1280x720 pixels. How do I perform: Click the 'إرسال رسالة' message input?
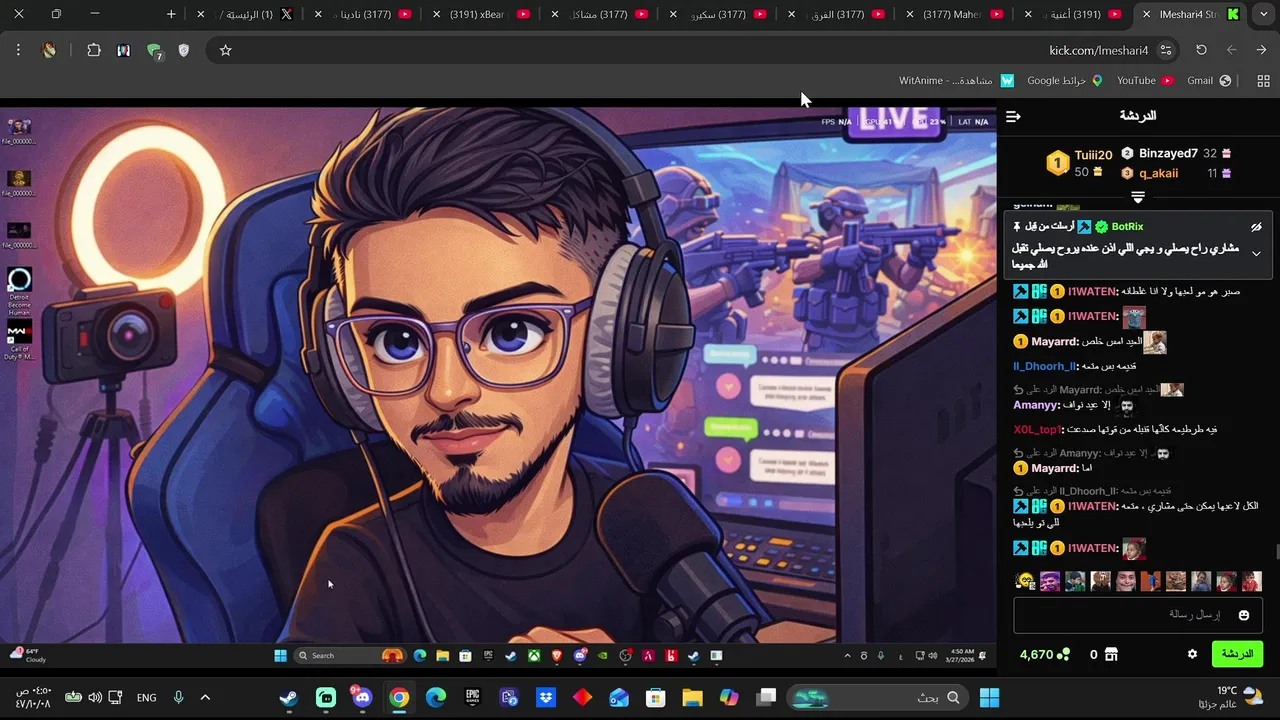pos(1138,615)
